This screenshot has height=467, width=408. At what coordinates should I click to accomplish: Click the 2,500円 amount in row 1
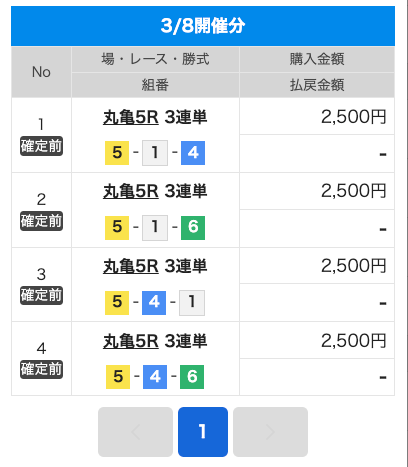pyautogui.click(x=353, y=117)
